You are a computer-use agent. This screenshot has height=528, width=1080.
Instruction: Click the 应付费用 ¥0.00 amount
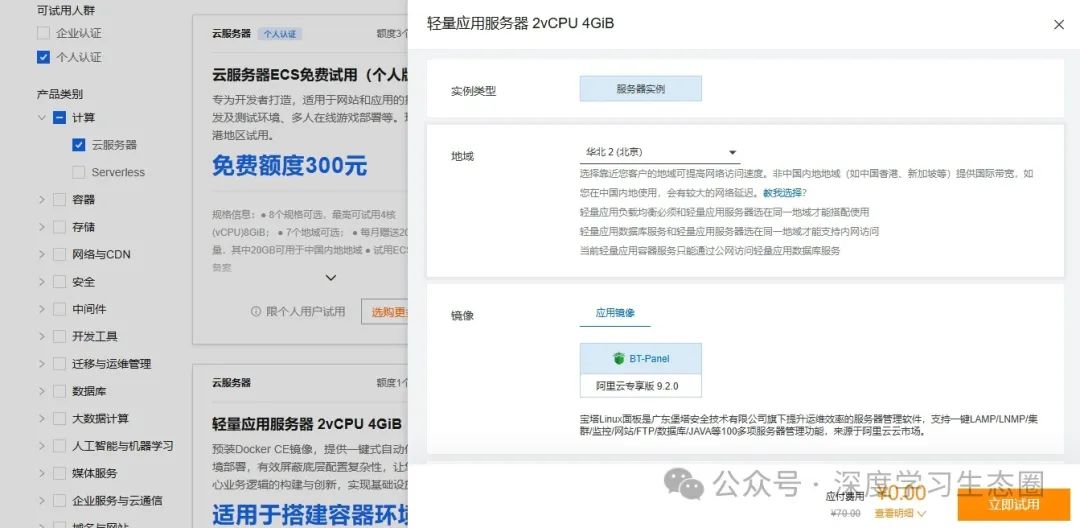click(902, 493)
